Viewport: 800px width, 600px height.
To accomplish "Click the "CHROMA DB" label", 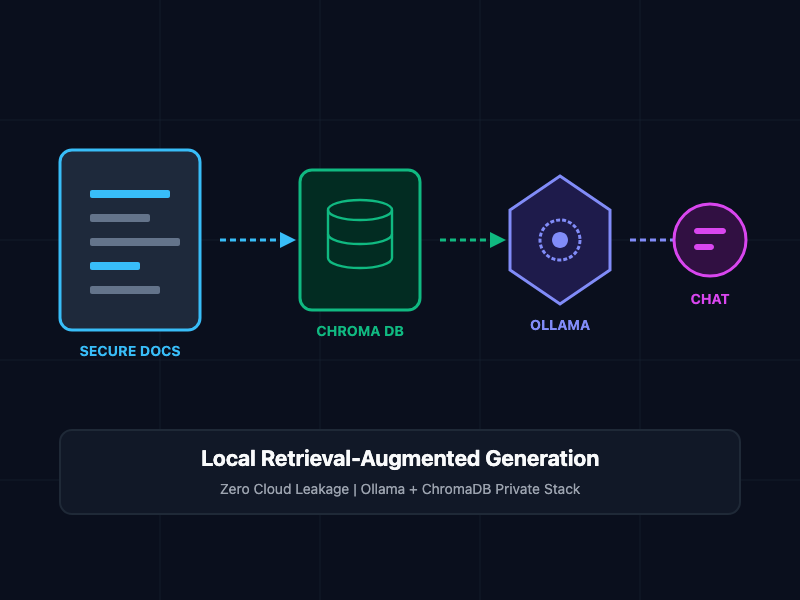I will pos(360,331).
